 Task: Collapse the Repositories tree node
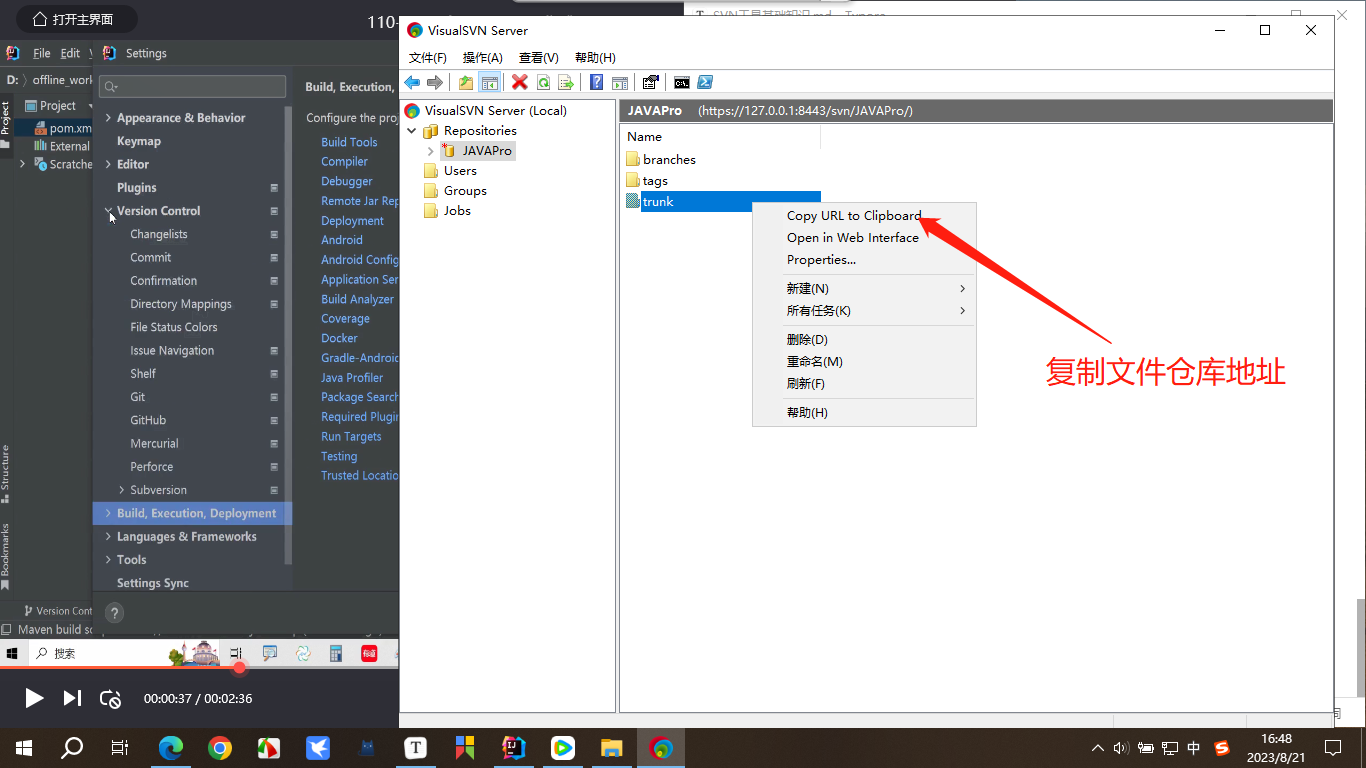(x=411, y=131)
